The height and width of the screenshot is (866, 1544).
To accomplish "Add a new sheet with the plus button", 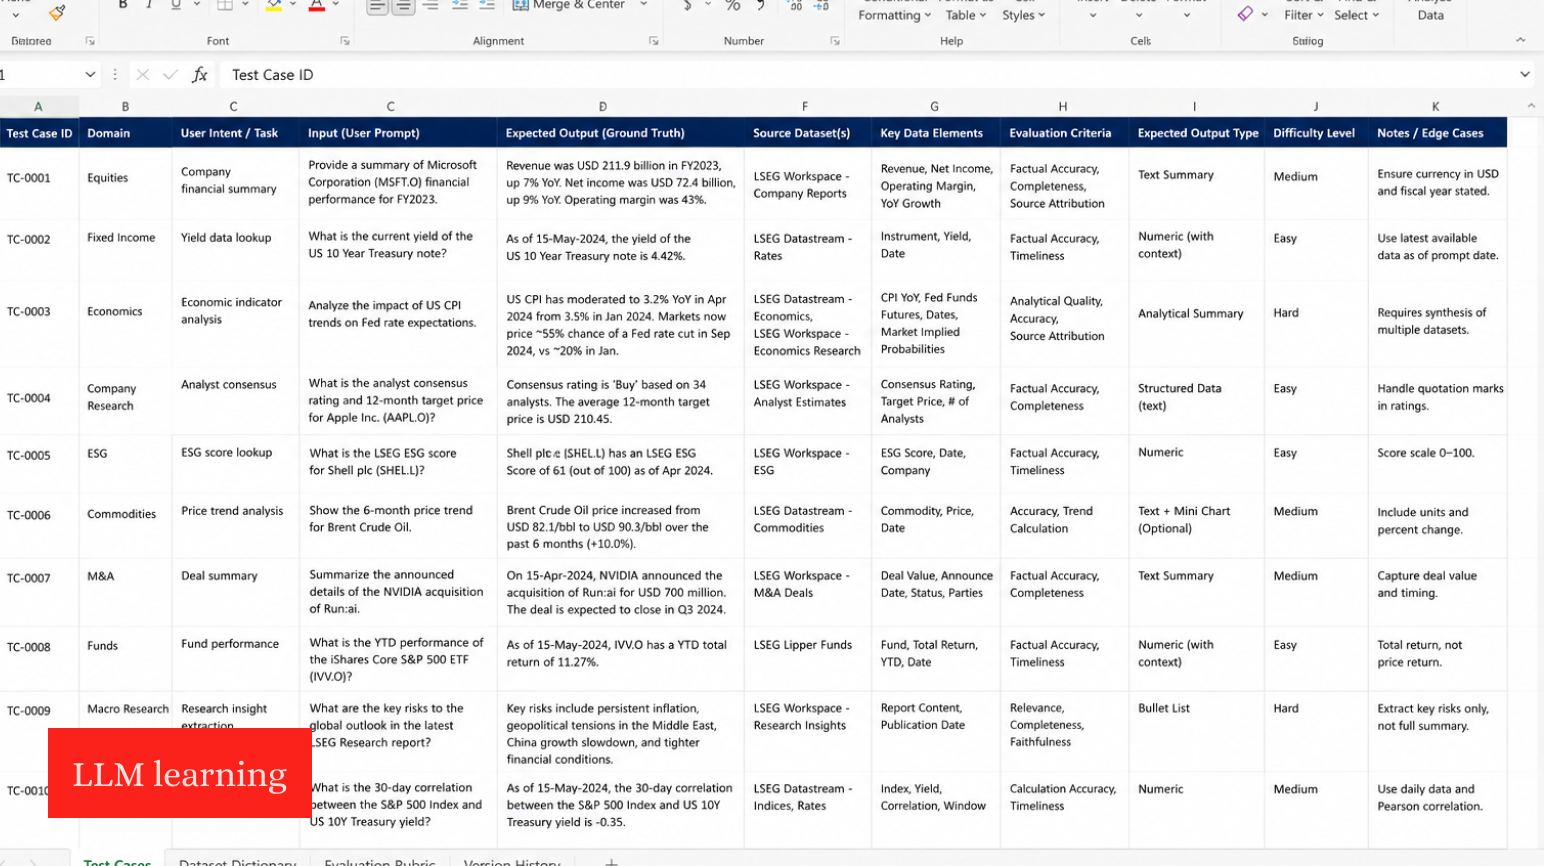I will [611, 861].
